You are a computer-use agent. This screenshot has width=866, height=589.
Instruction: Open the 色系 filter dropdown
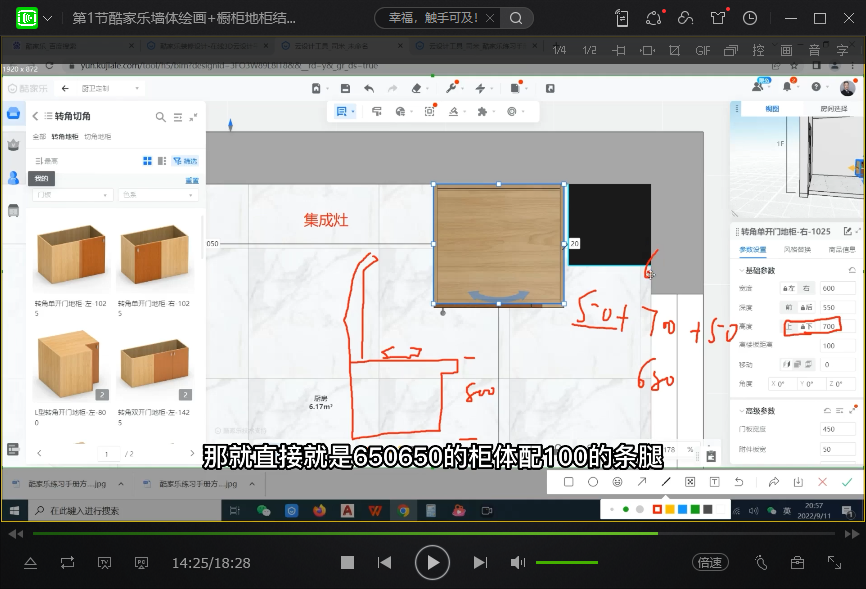[157, 195]
